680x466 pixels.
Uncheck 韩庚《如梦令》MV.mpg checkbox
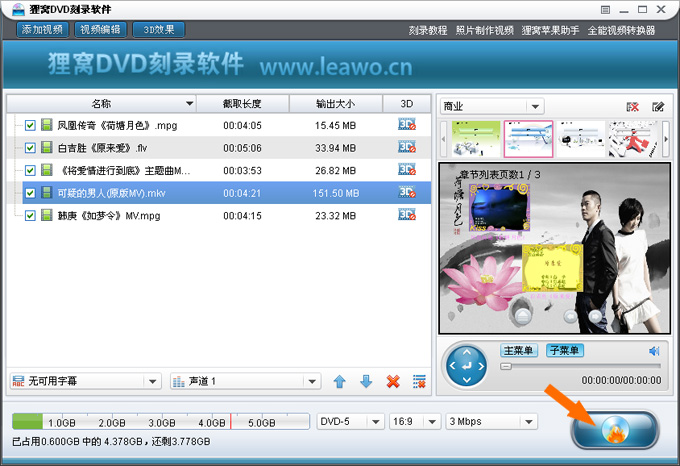[x=30, y=216]
